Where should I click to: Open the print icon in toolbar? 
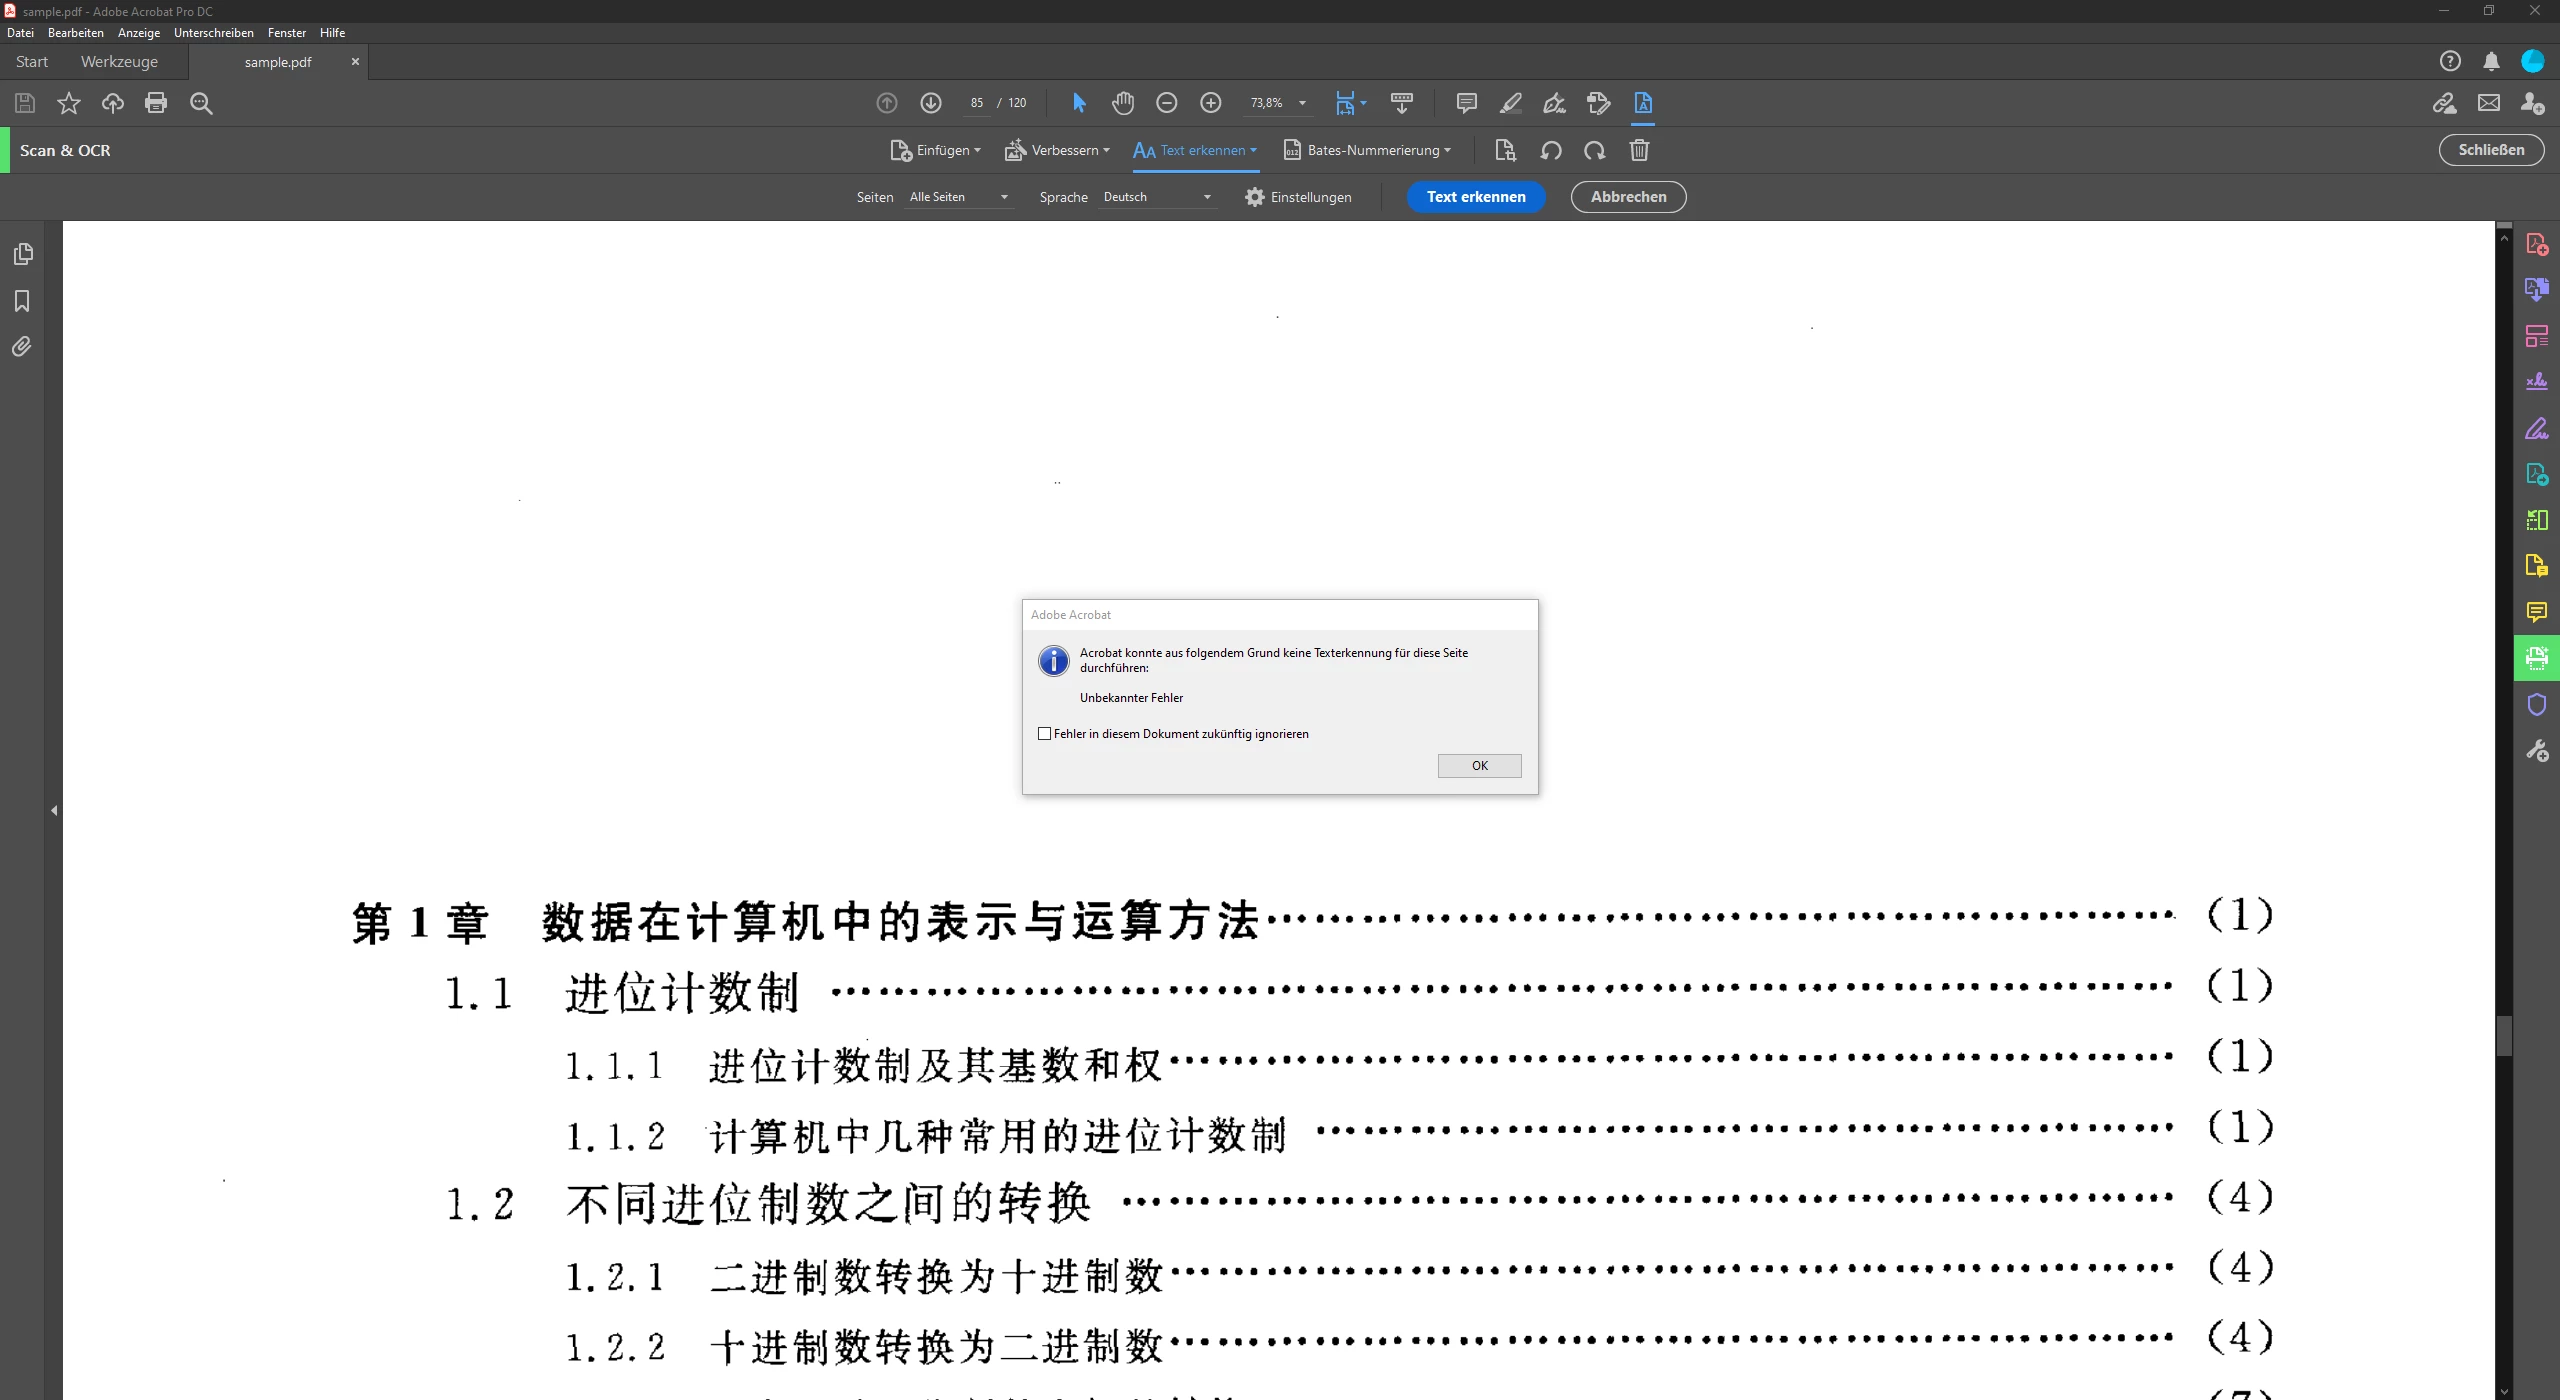pyautogui.click(x=156, y=103)
